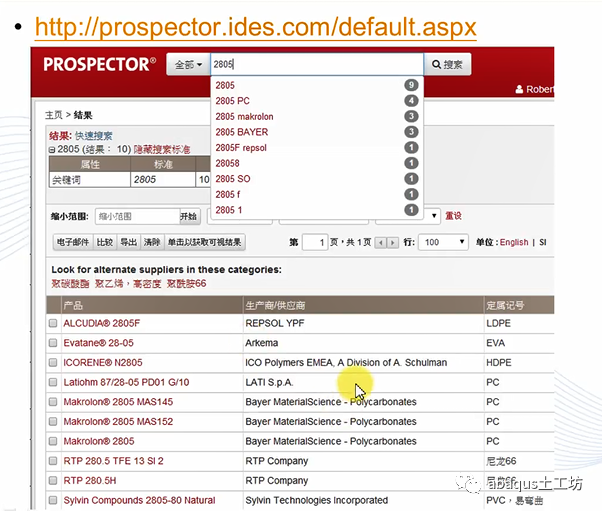Click the 重设 reset link

coord(453,216)
